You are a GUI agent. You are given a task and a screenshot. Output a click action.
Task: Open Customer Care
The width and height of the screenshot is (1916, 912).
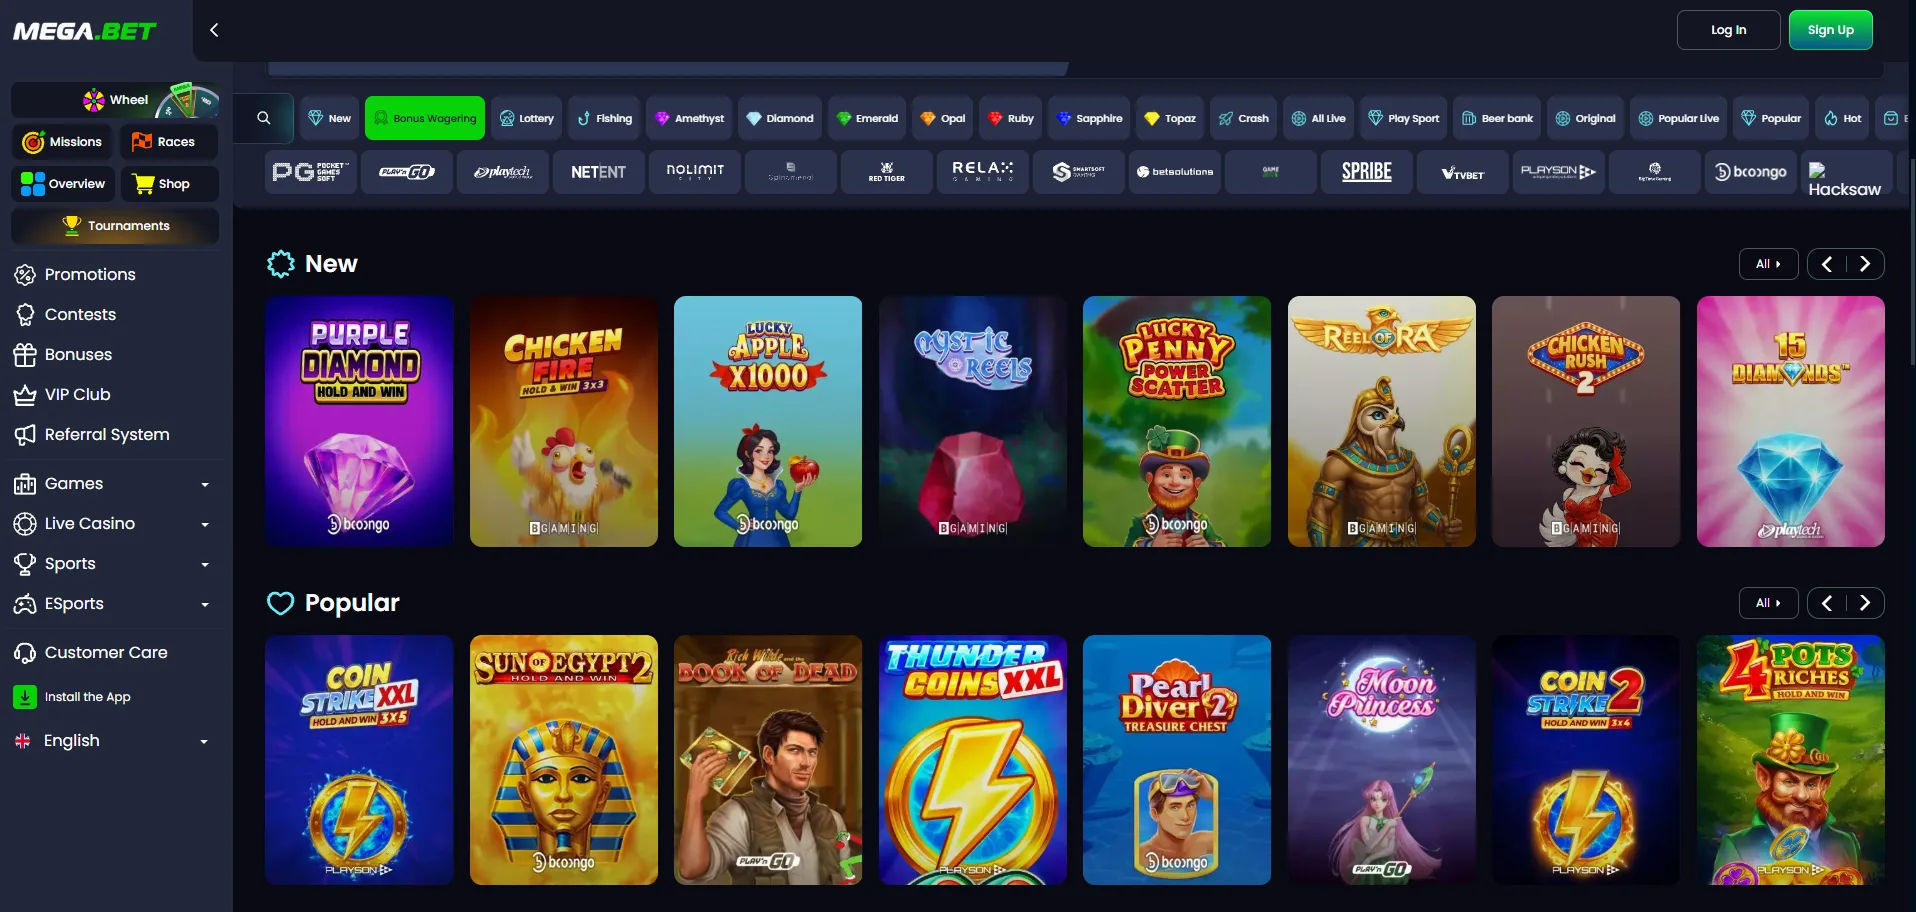[106, 652]
